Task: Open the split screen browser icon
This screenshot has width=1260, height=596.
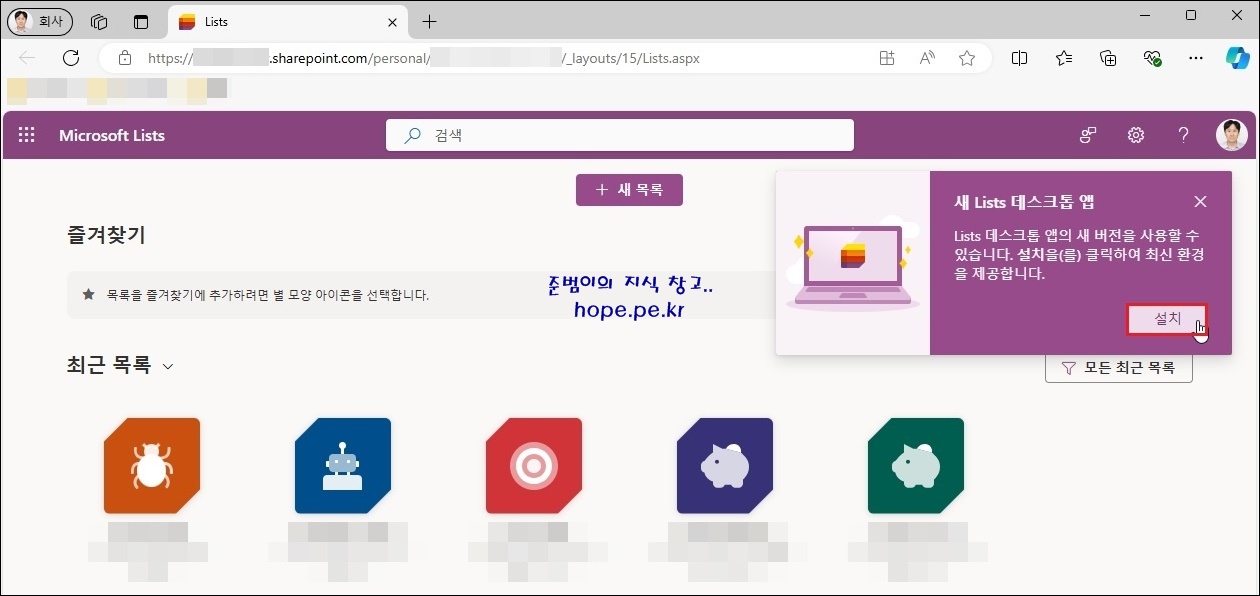Action: point(1020,58)
